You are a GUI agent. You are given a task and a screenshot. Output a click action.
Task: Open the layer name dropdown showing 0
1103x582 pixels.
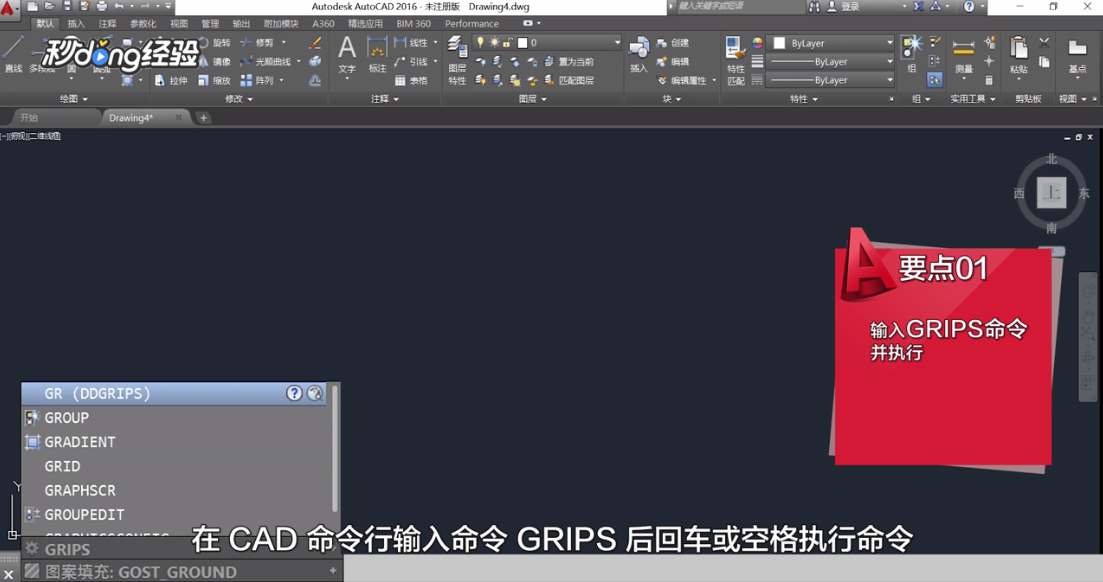pos(547,43)
